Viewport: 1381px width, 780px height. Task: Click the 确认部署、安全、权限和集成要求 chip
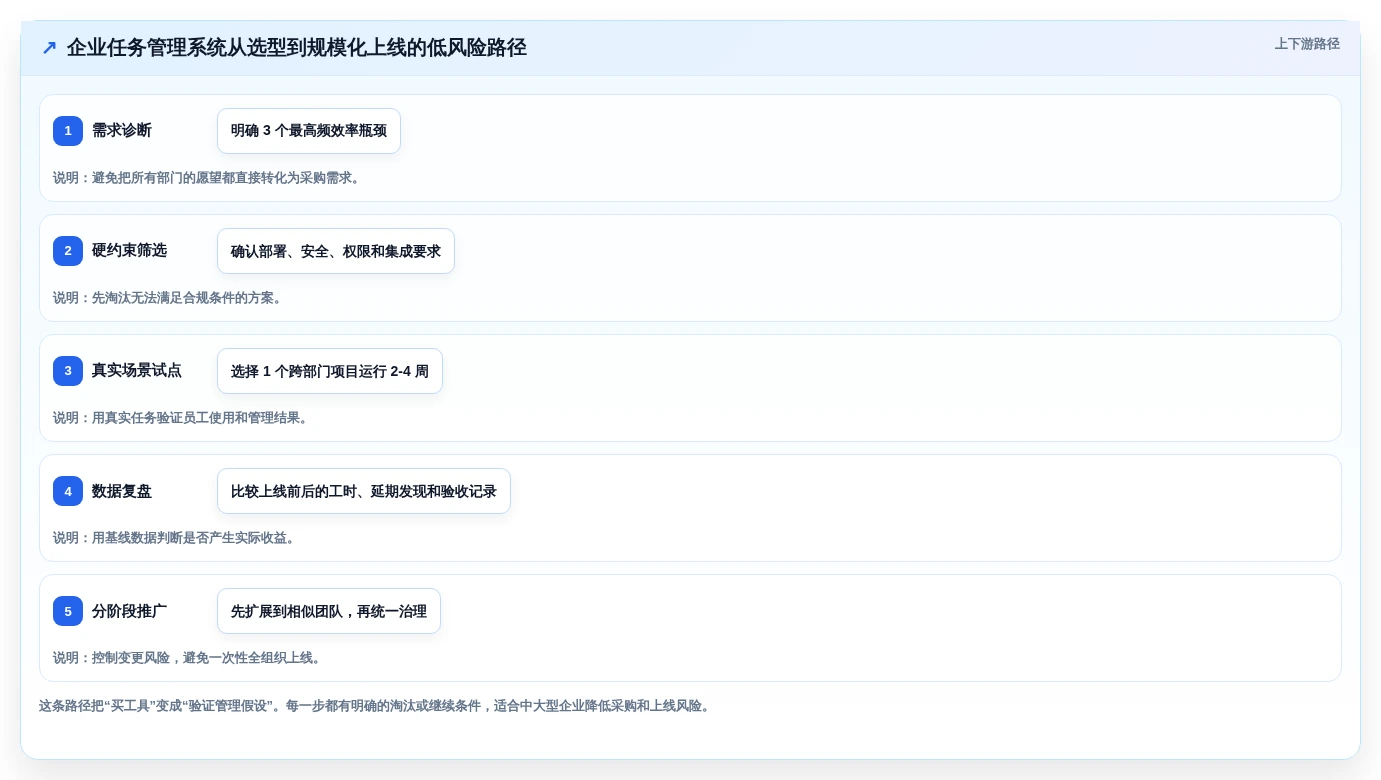point(336,251)
